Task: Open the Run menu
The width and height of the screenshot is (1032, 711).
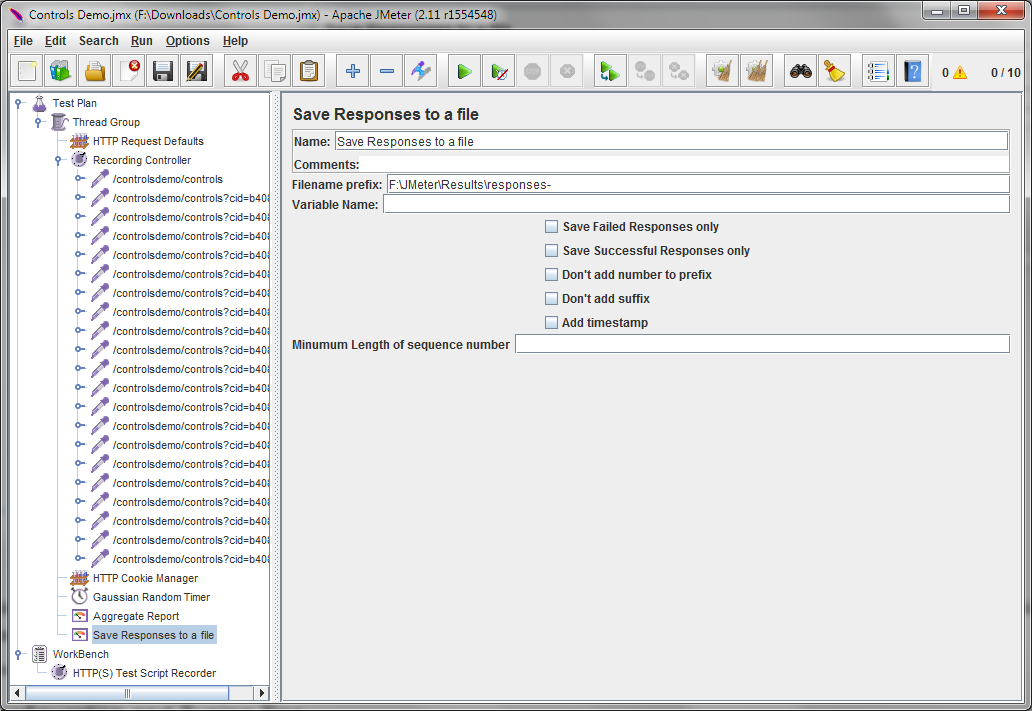Action: [142, 41]
